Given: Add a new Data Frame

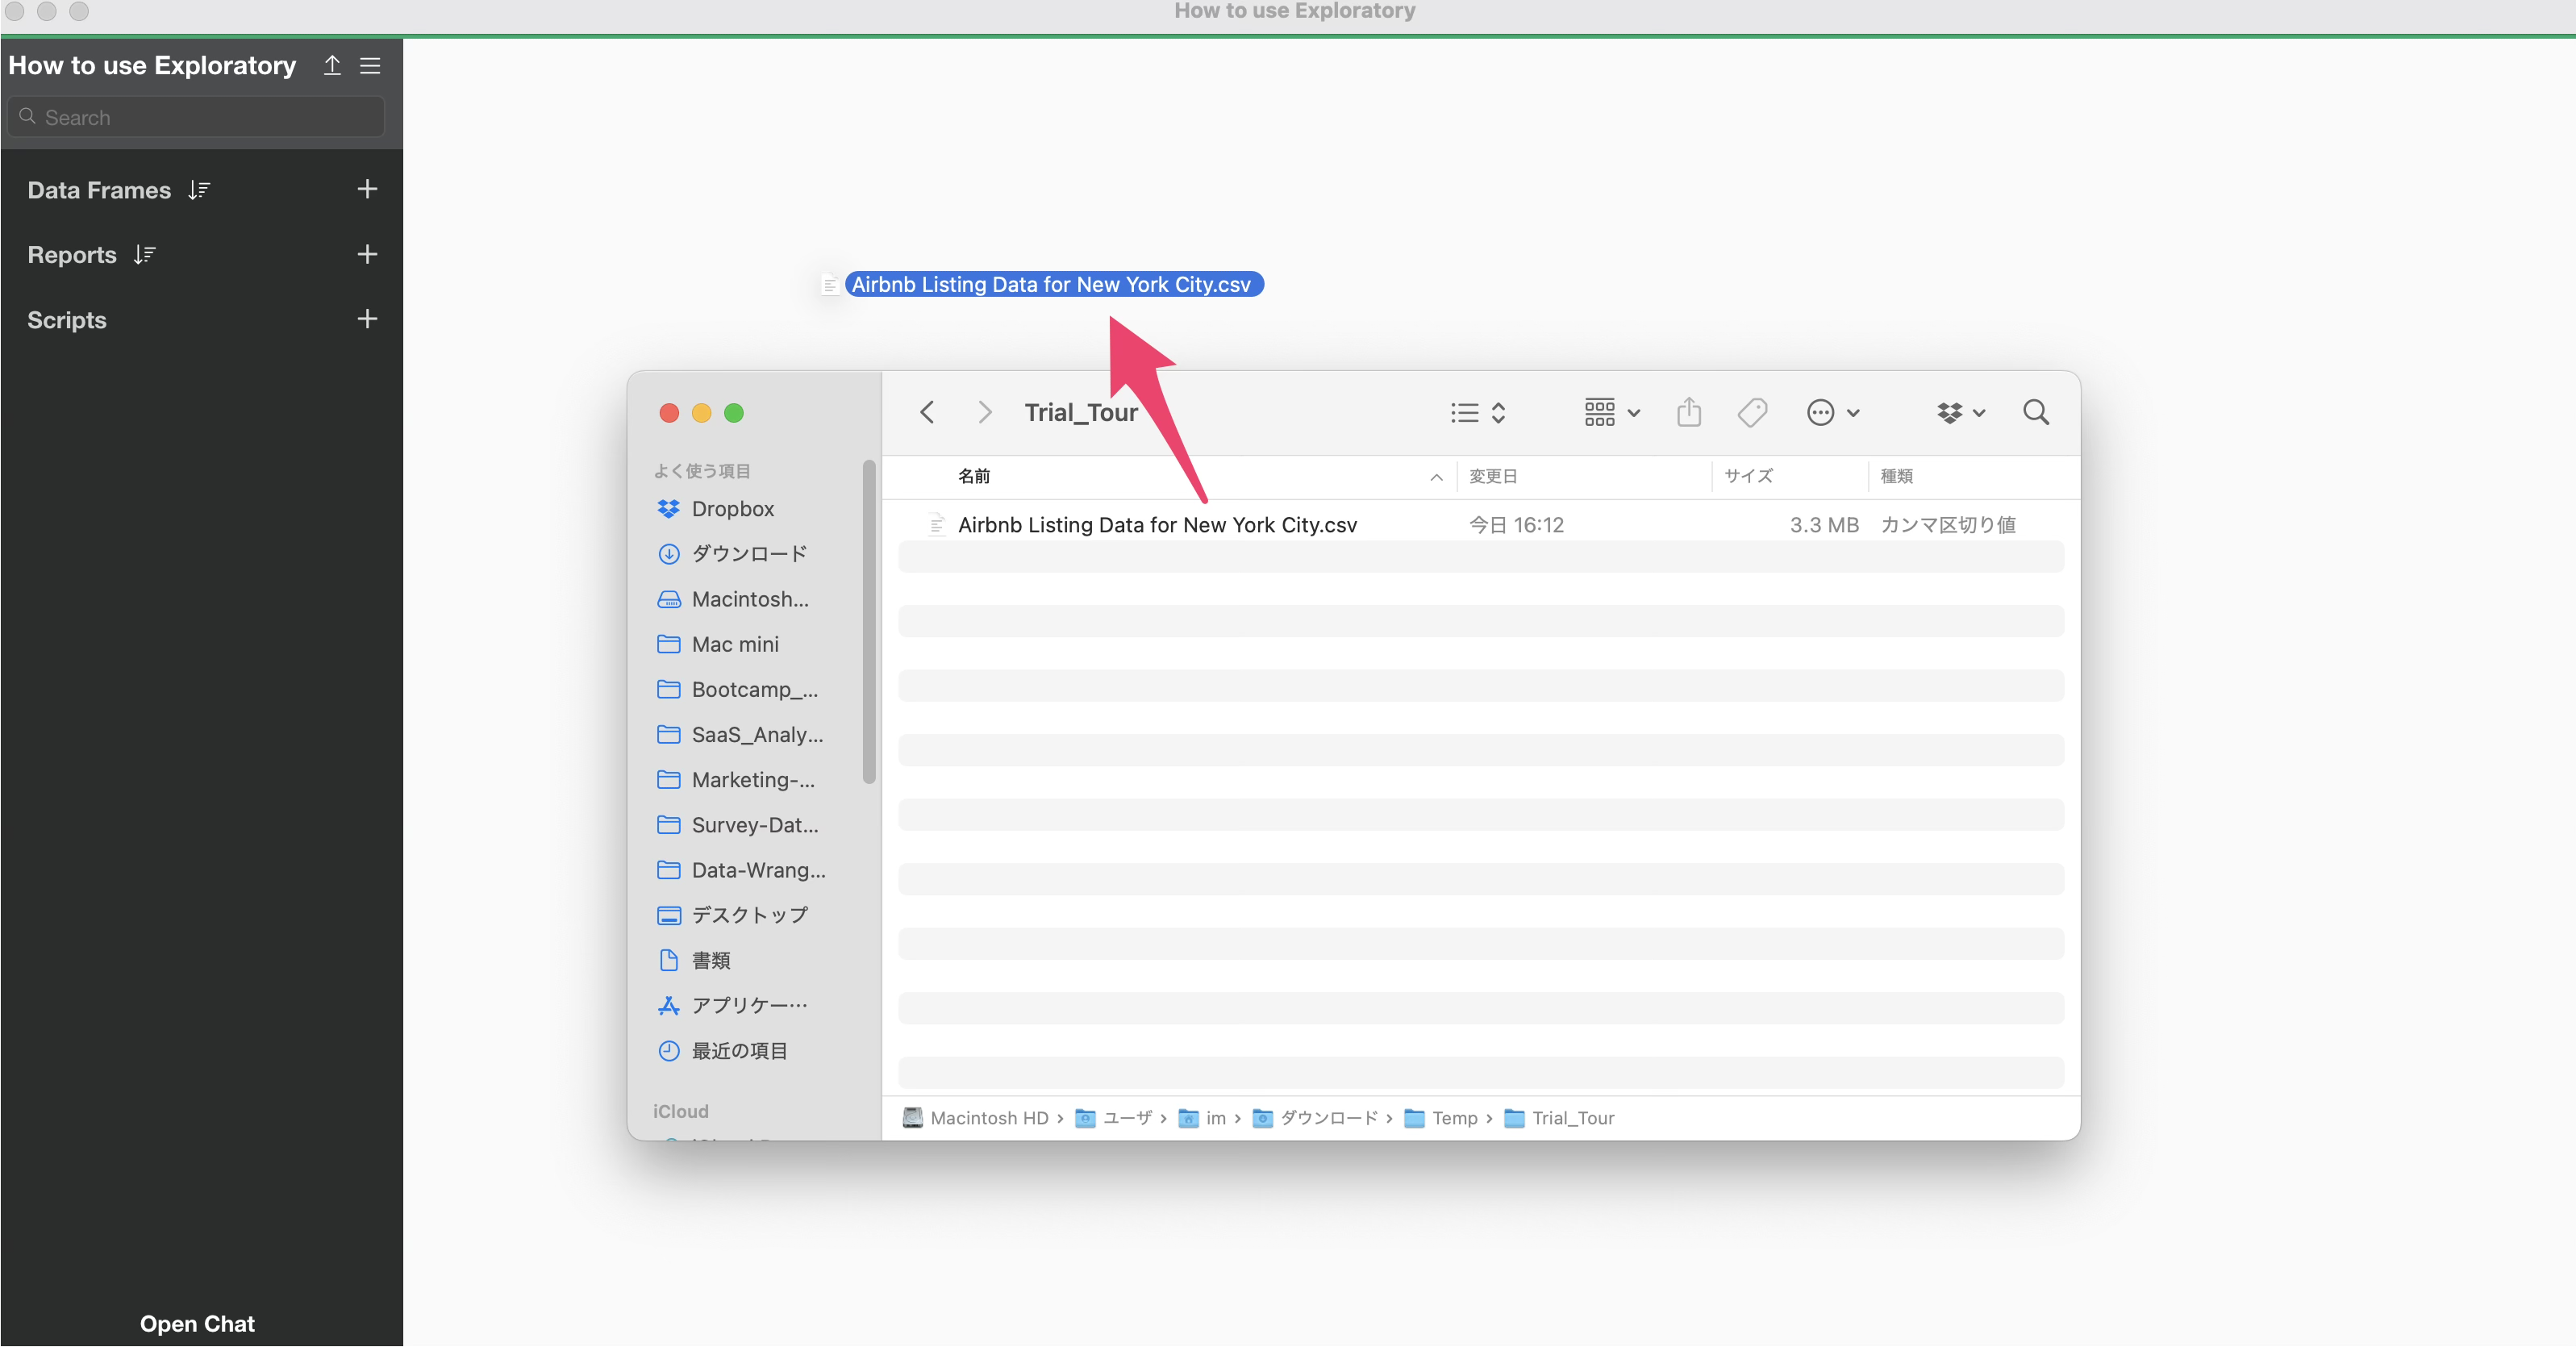Looking at the screenshot, I should pos(367,189).
